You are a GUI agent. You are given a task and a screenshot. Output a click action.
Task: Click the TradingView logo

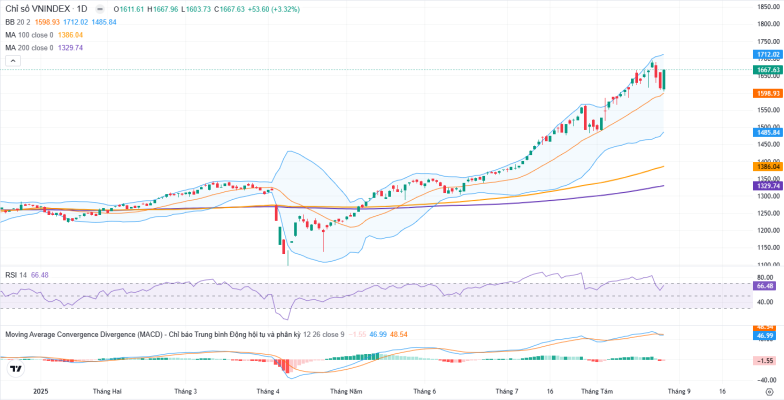(x=16, y=369)
